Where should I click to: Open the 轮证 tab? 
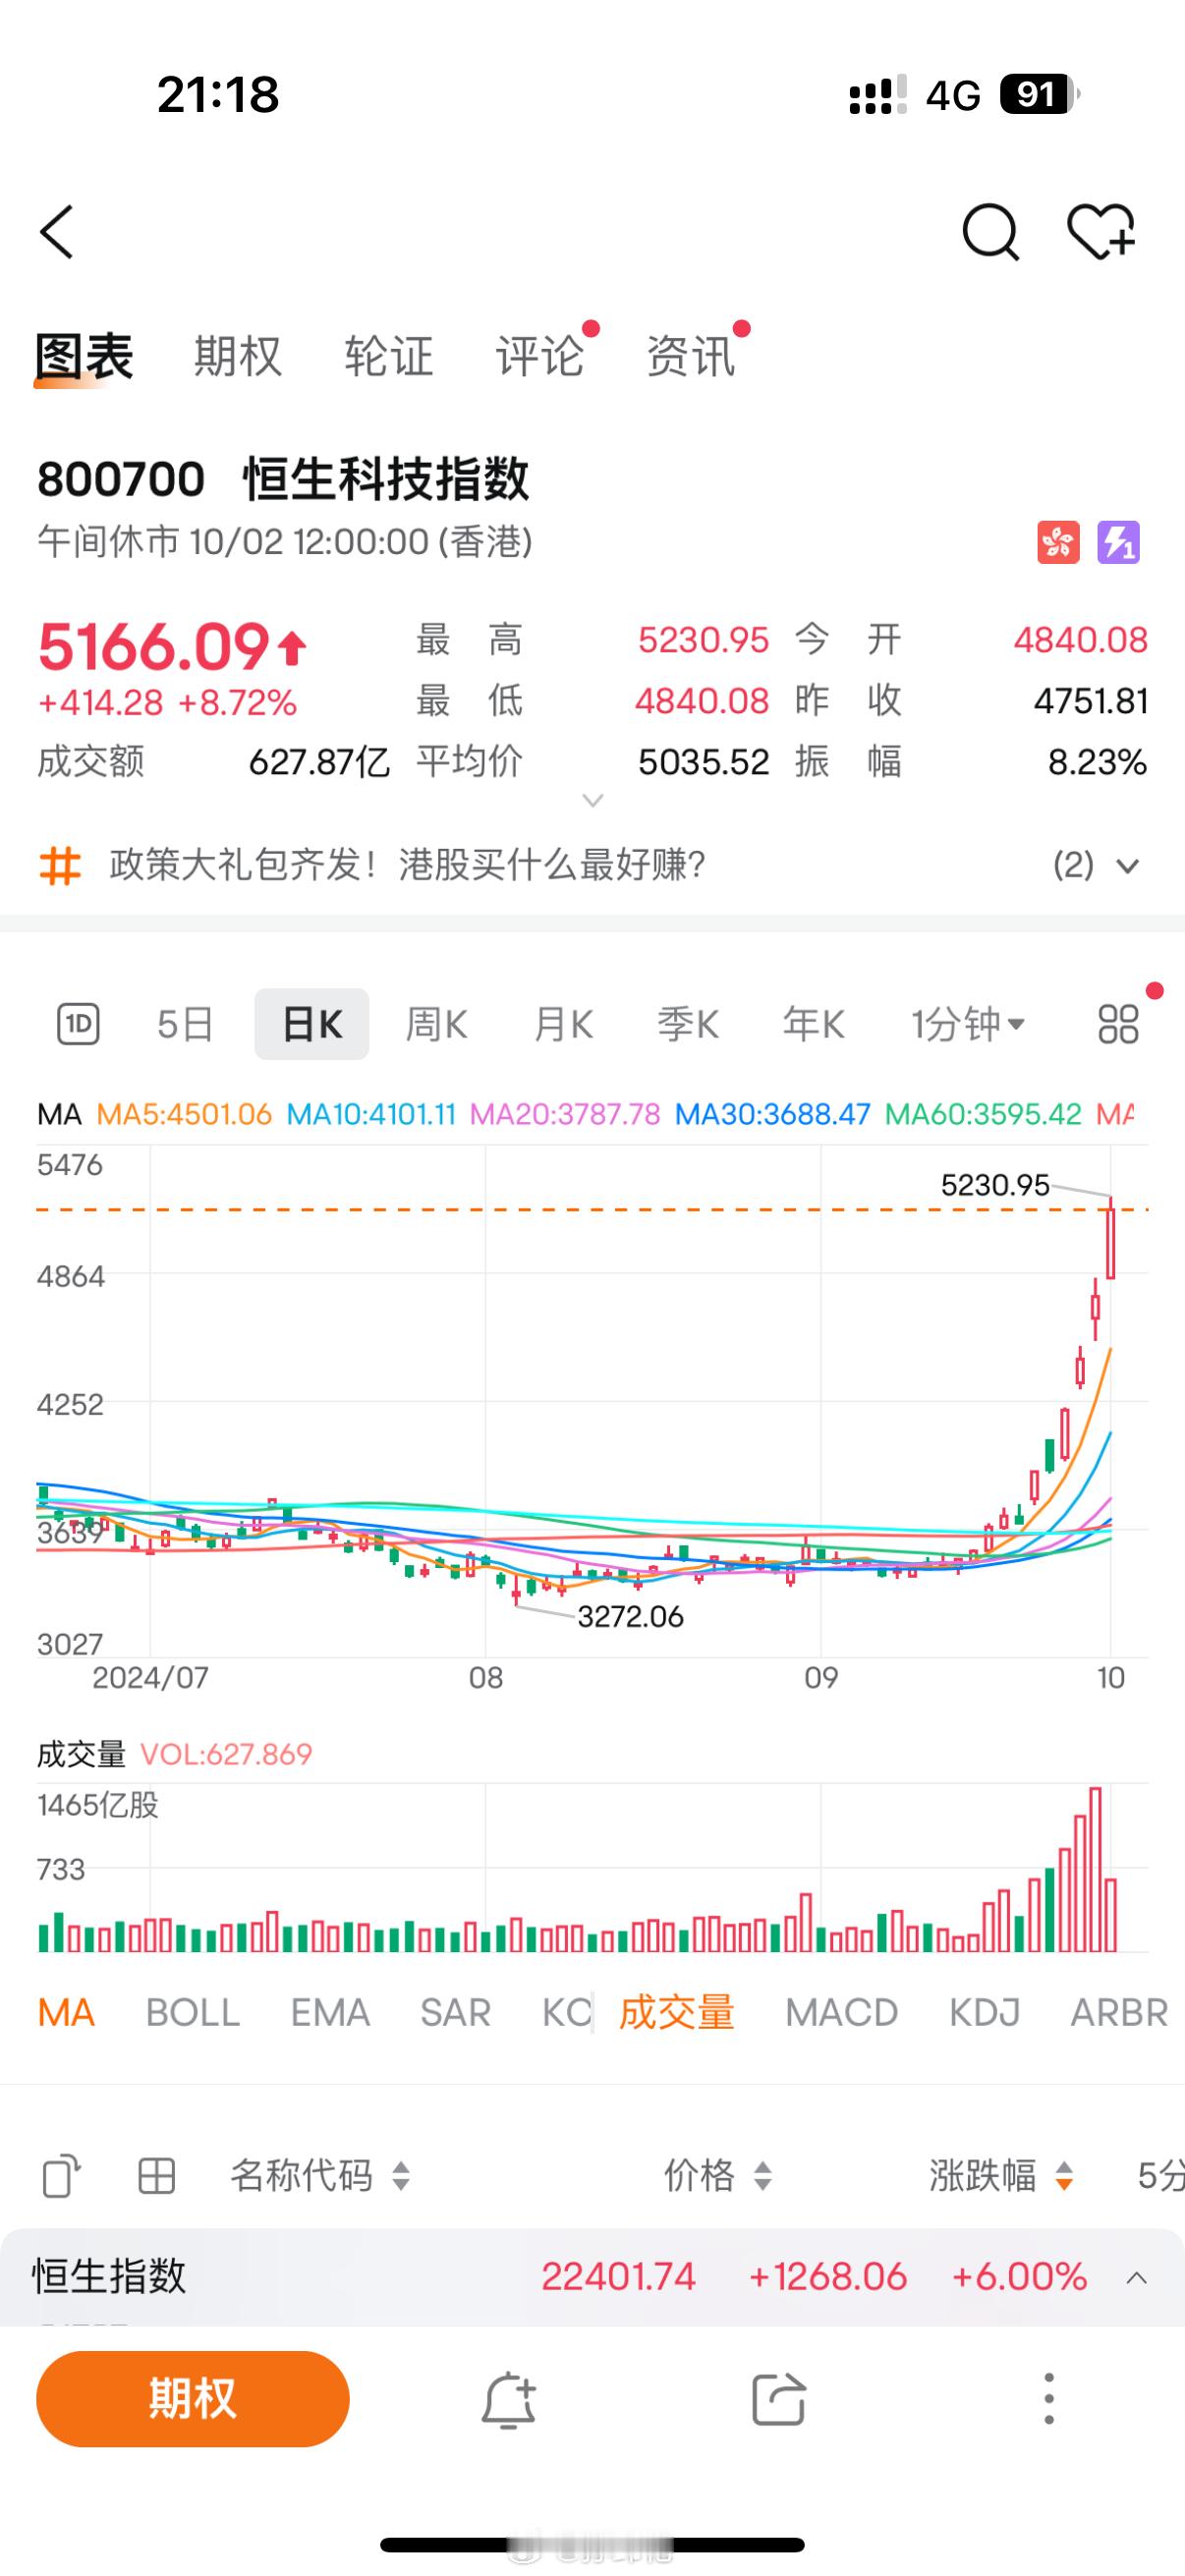pyautogui.click(x=389, y=356)
